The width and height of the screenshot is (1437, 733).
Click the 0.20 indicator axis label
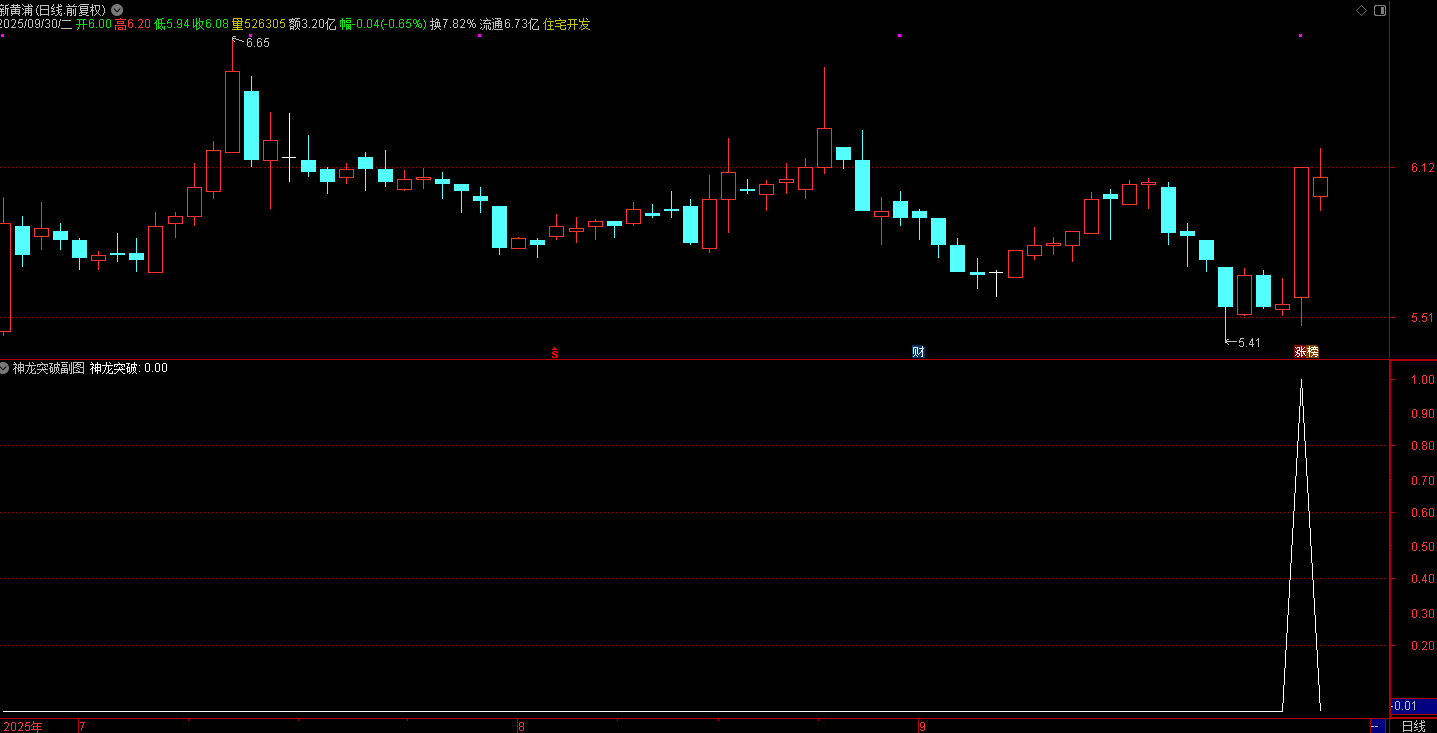[x=1423, y=646]
